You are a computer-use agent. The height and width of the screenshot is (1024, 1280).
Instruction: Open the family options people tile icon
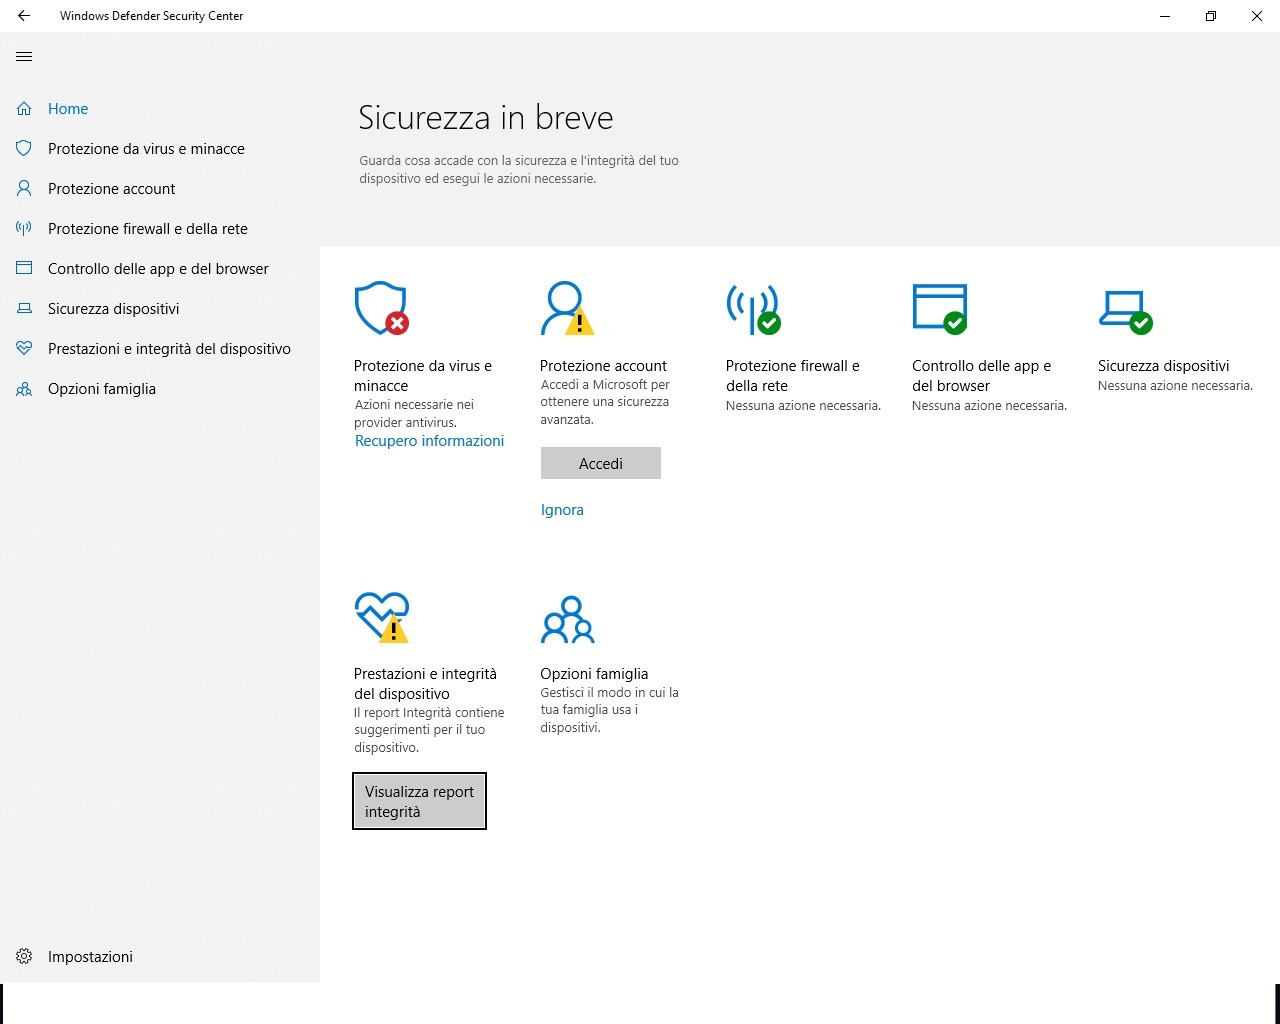pyautogui.click(x=567, y=619)
